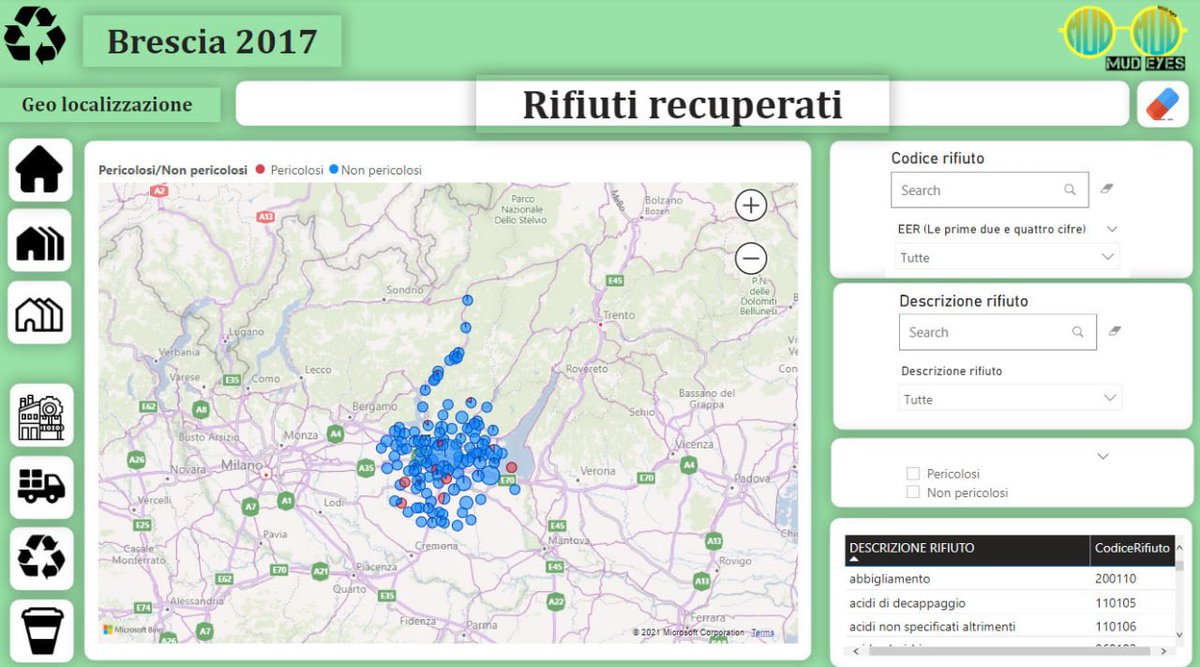Click the Verona label on the map
The image size is (1200, 667).
599,470
